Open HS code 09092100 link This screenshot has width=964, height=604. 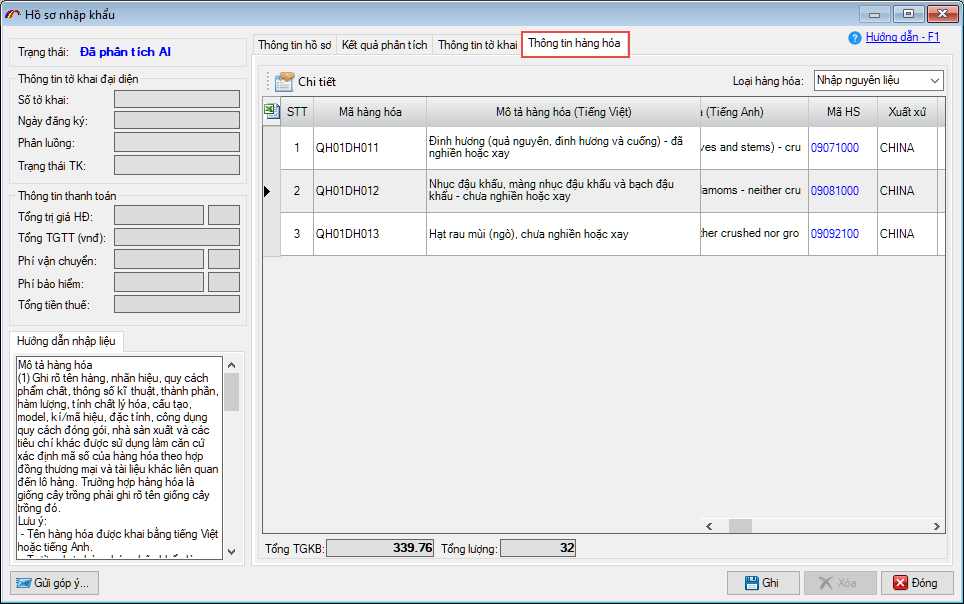point(834,234)
